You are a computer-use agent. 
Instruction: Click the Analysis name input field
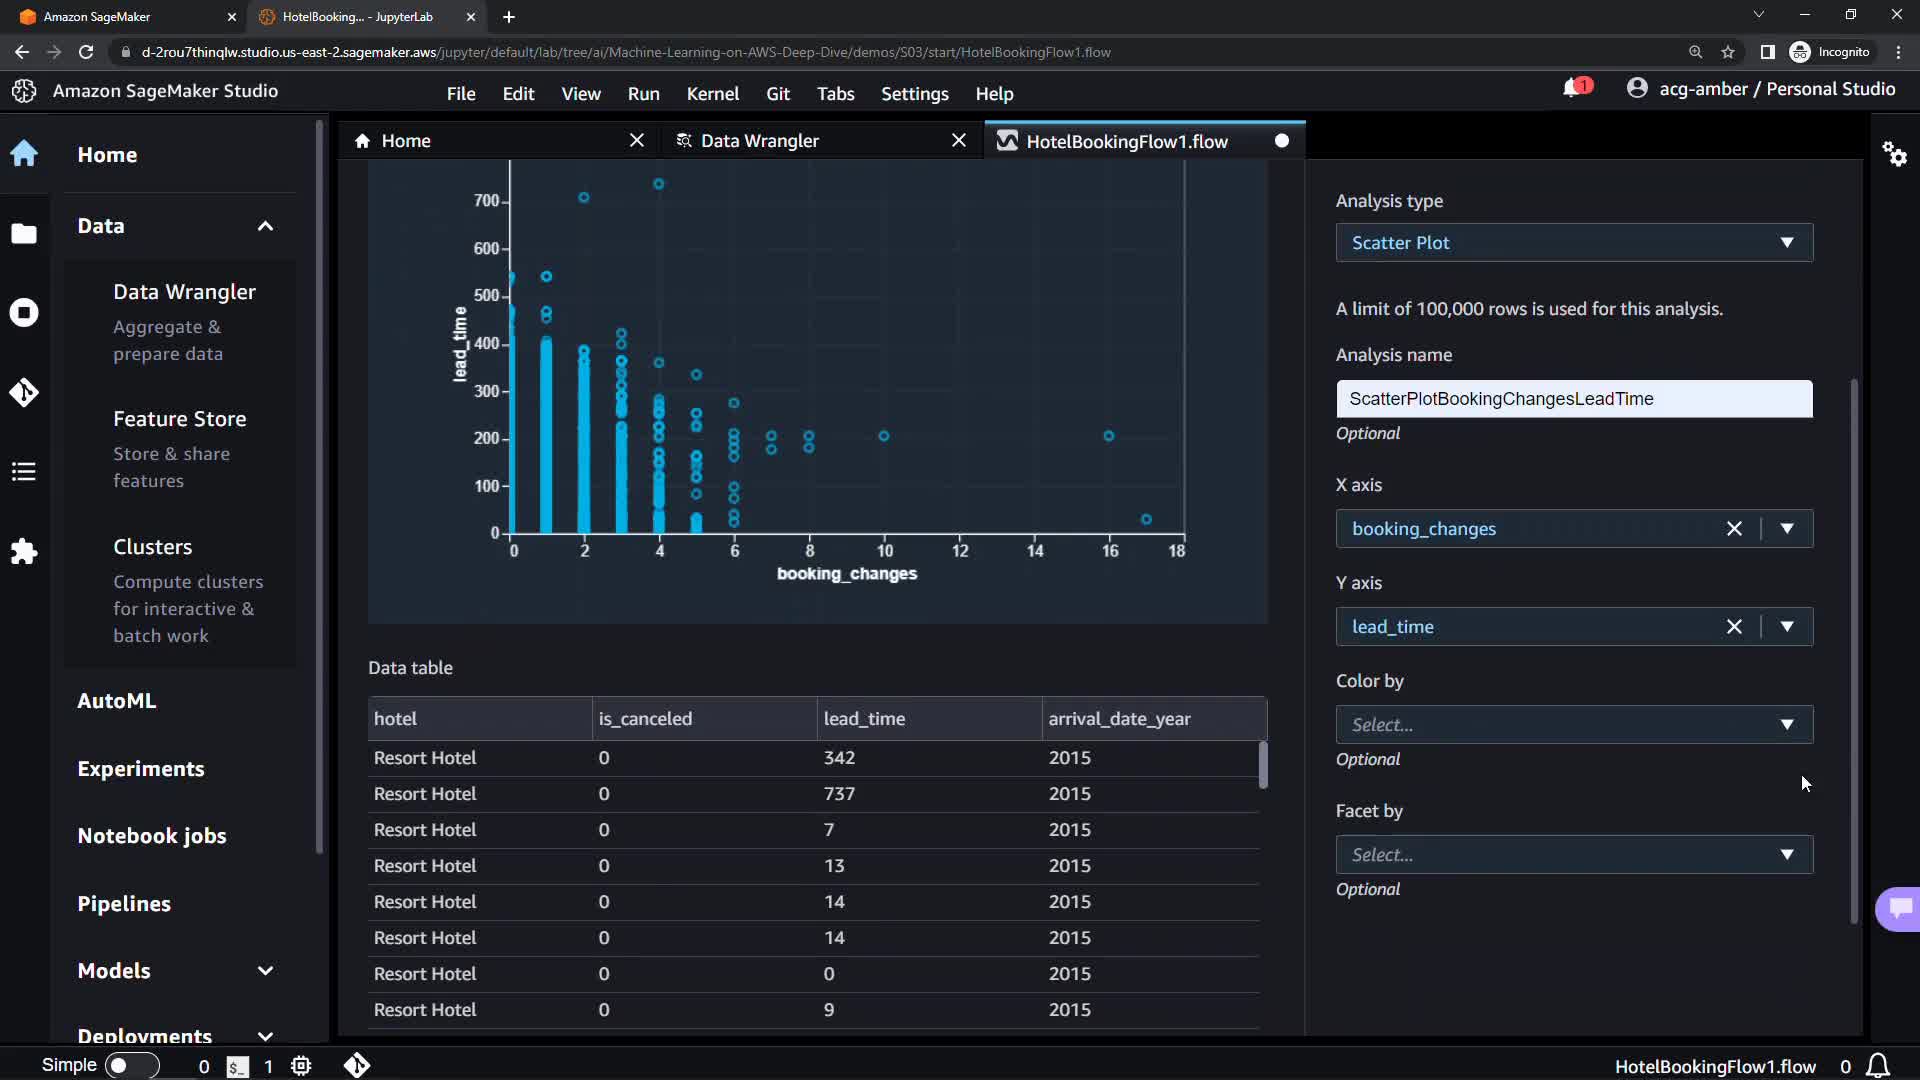[x=1573, y=399]
